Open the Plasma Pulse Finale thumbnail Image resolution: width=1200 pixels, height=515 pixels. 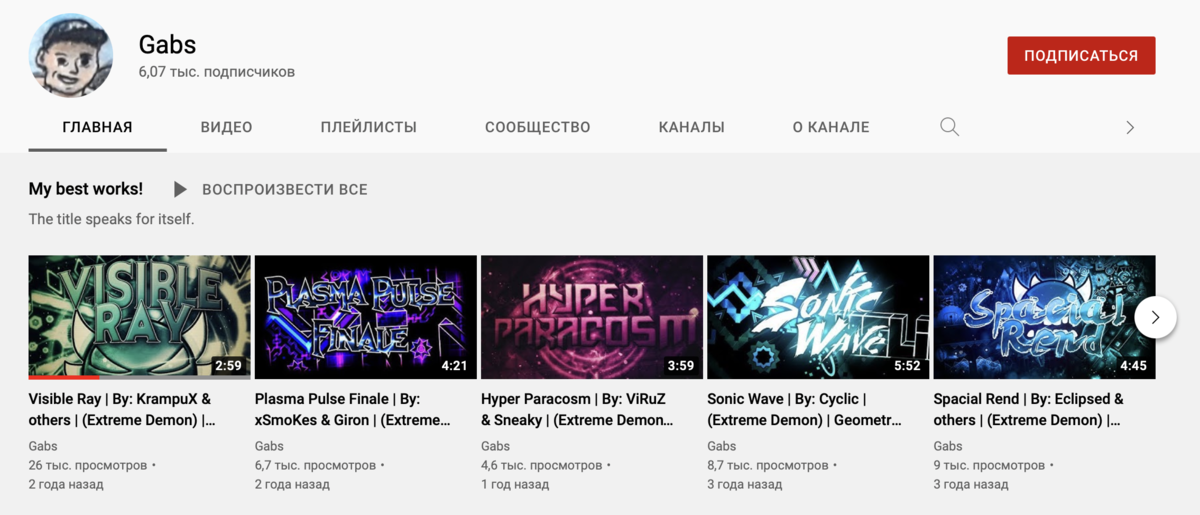click(x=365, y=317)
